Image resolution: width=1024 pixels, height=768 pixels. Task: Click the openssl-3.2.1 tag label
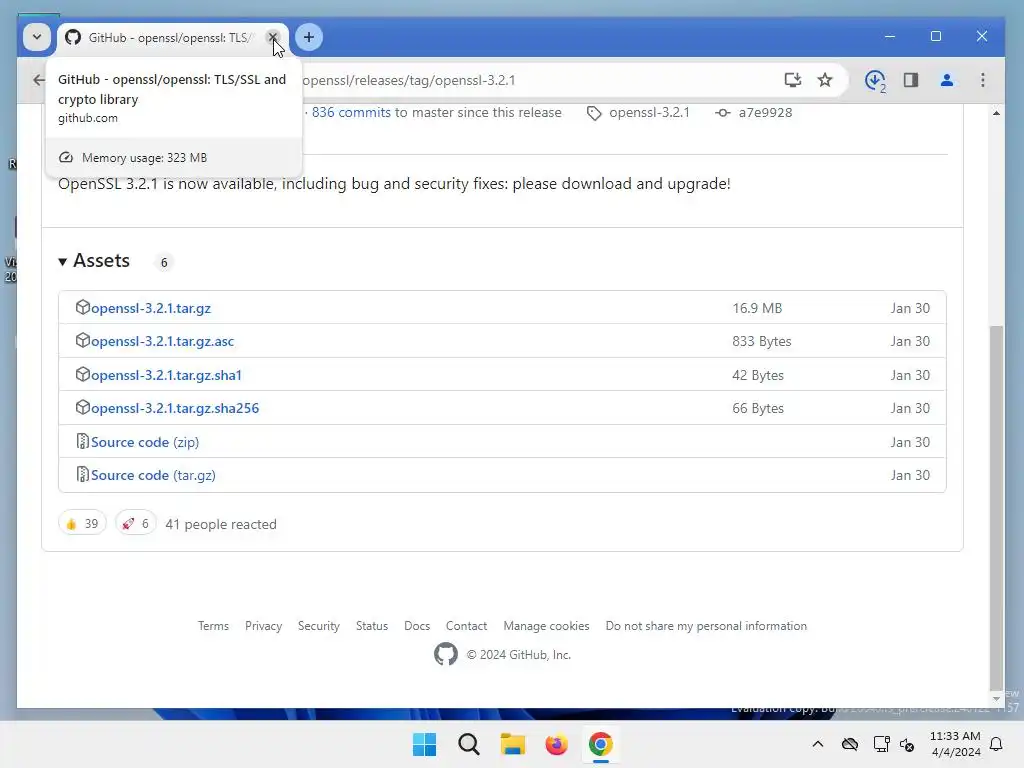(649, 112)
